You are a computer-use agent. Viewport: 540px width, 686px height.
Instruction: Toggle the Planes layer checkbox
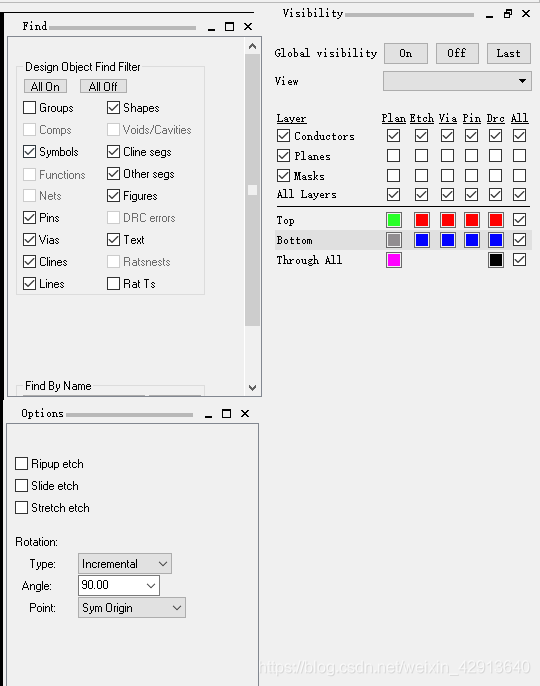click(284, 155)
